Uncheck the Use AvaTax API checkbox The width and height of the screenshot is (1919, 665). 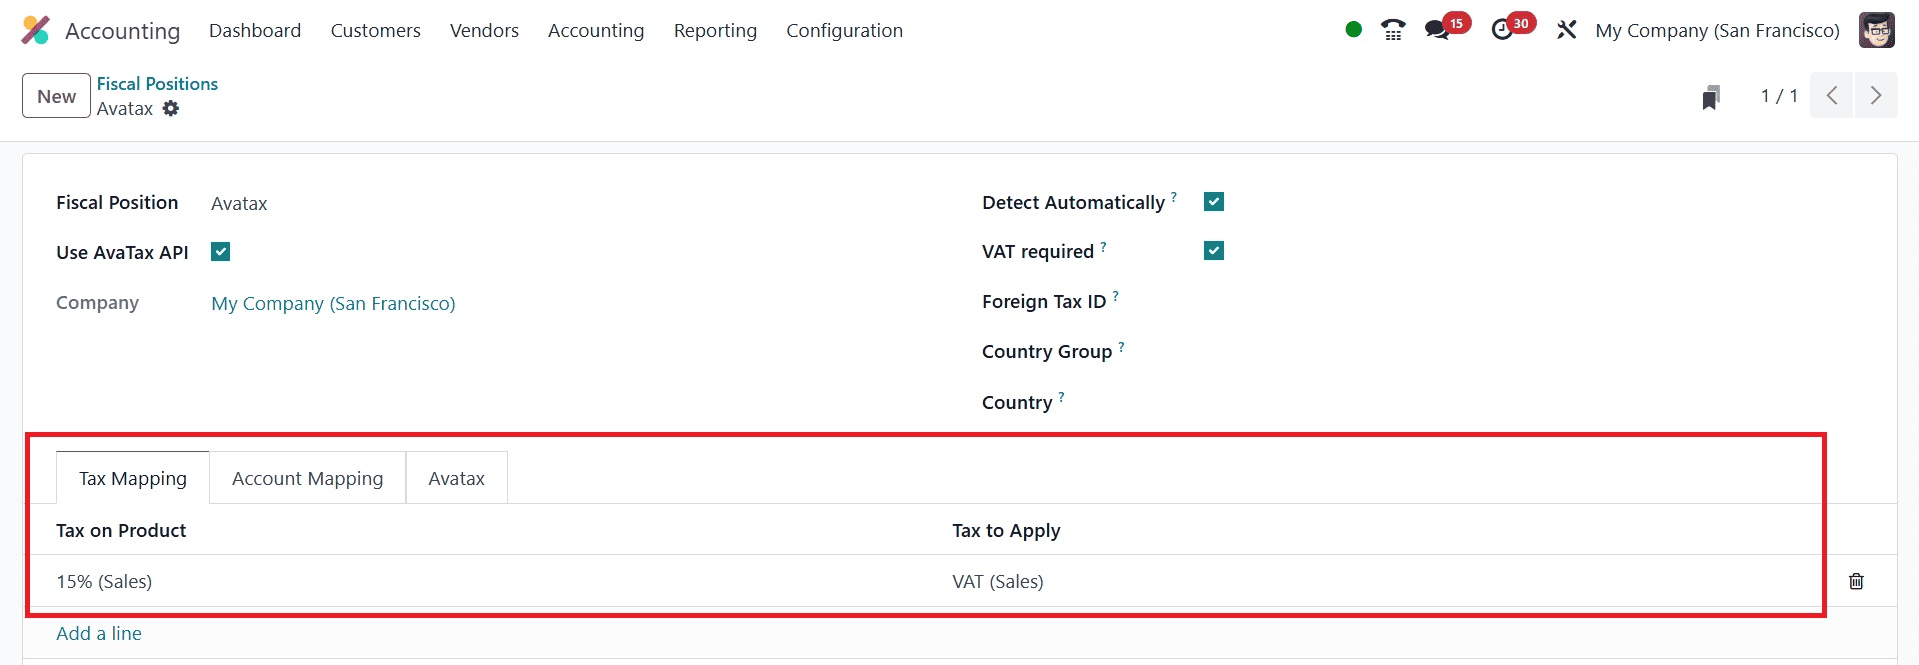click(221, 252)
